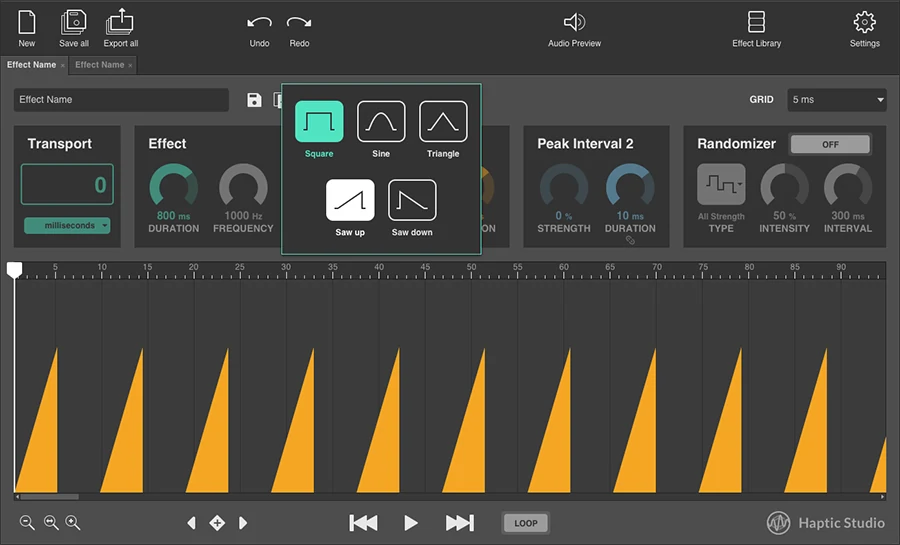Image resolution: width=900 pixels, height=545 pixels.
Task: Select the Saw up waveform
Action: tap(350, 200)
